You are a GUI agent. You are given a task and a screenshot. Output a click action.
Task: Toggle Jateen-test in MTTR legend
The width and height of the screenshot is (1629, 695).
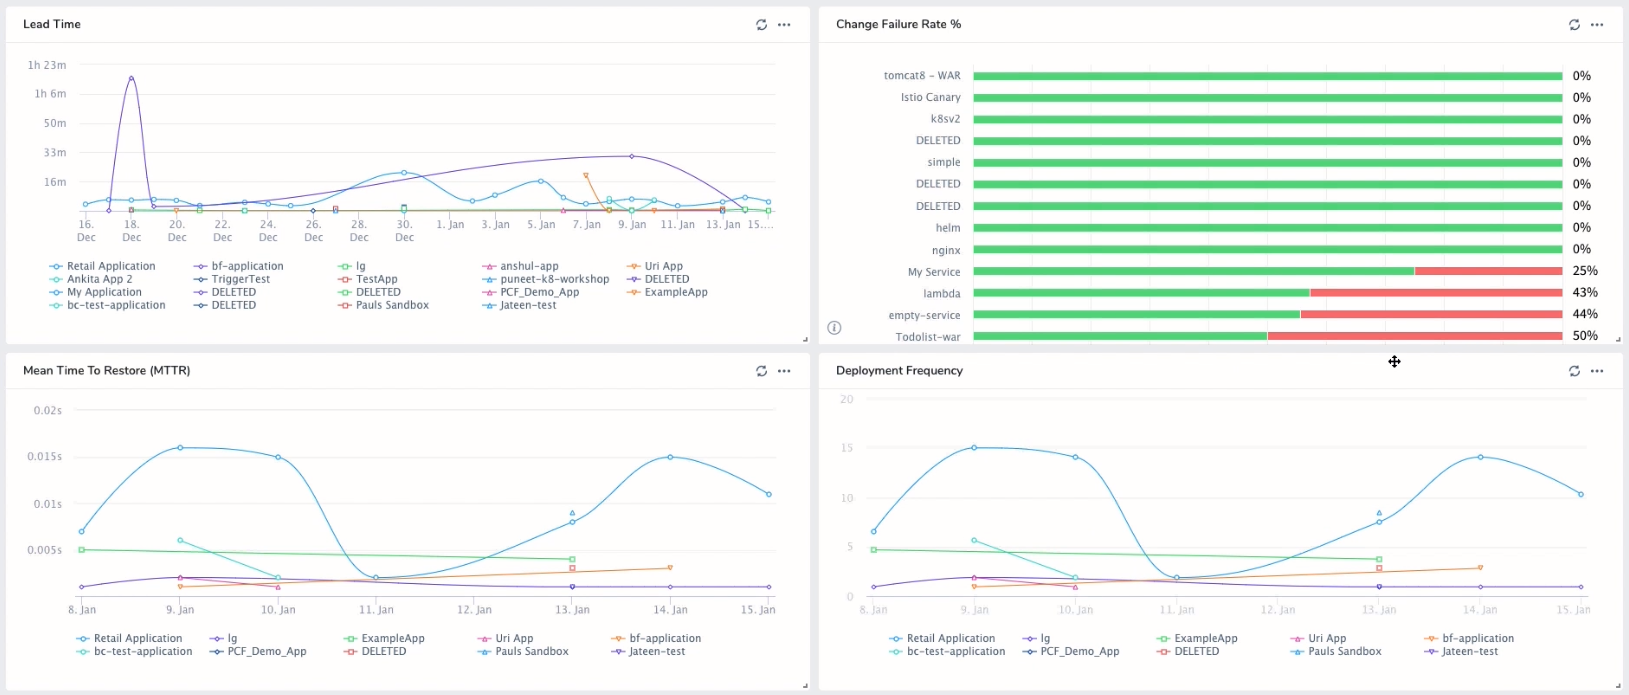tap(649, 651)
